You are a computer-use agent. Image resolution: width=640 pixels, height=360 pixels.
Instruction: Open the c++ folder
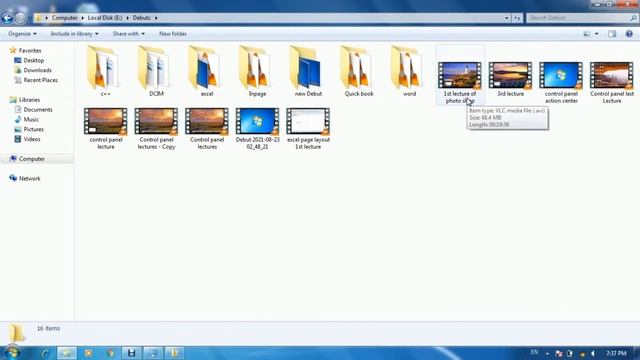click(x=105, y=71)
